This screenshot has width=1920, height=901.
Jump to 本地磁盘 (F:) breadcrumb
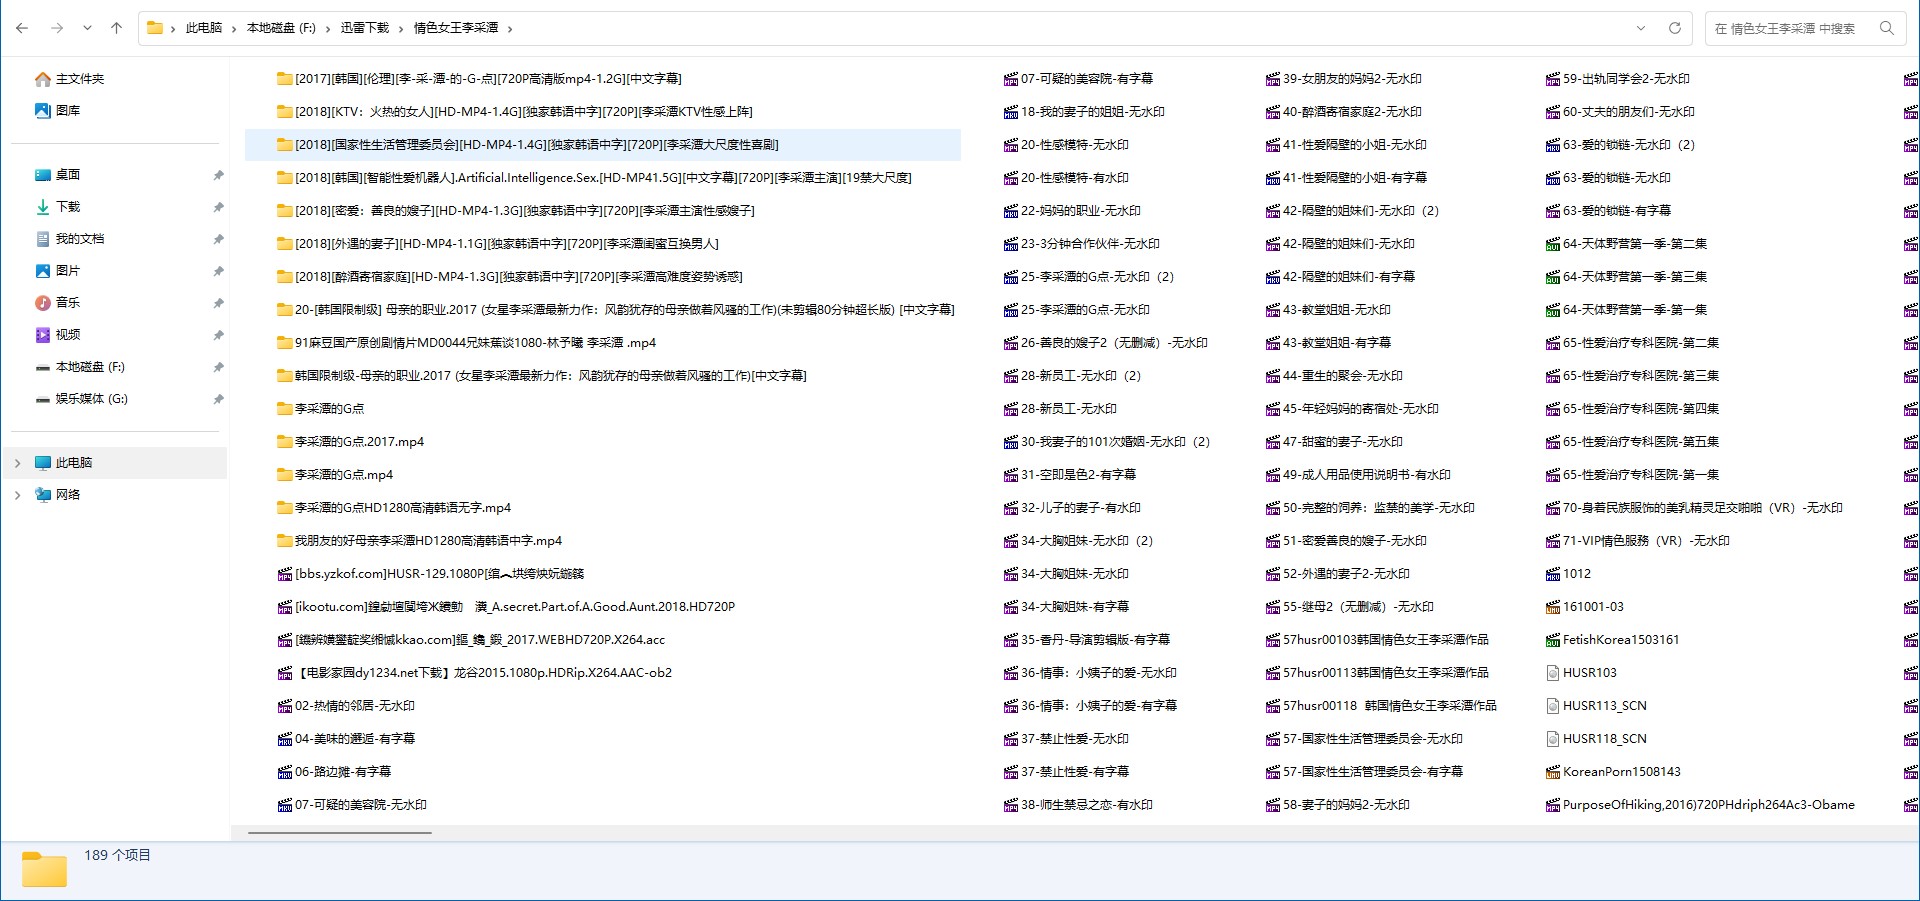click(x=281, y=28)
